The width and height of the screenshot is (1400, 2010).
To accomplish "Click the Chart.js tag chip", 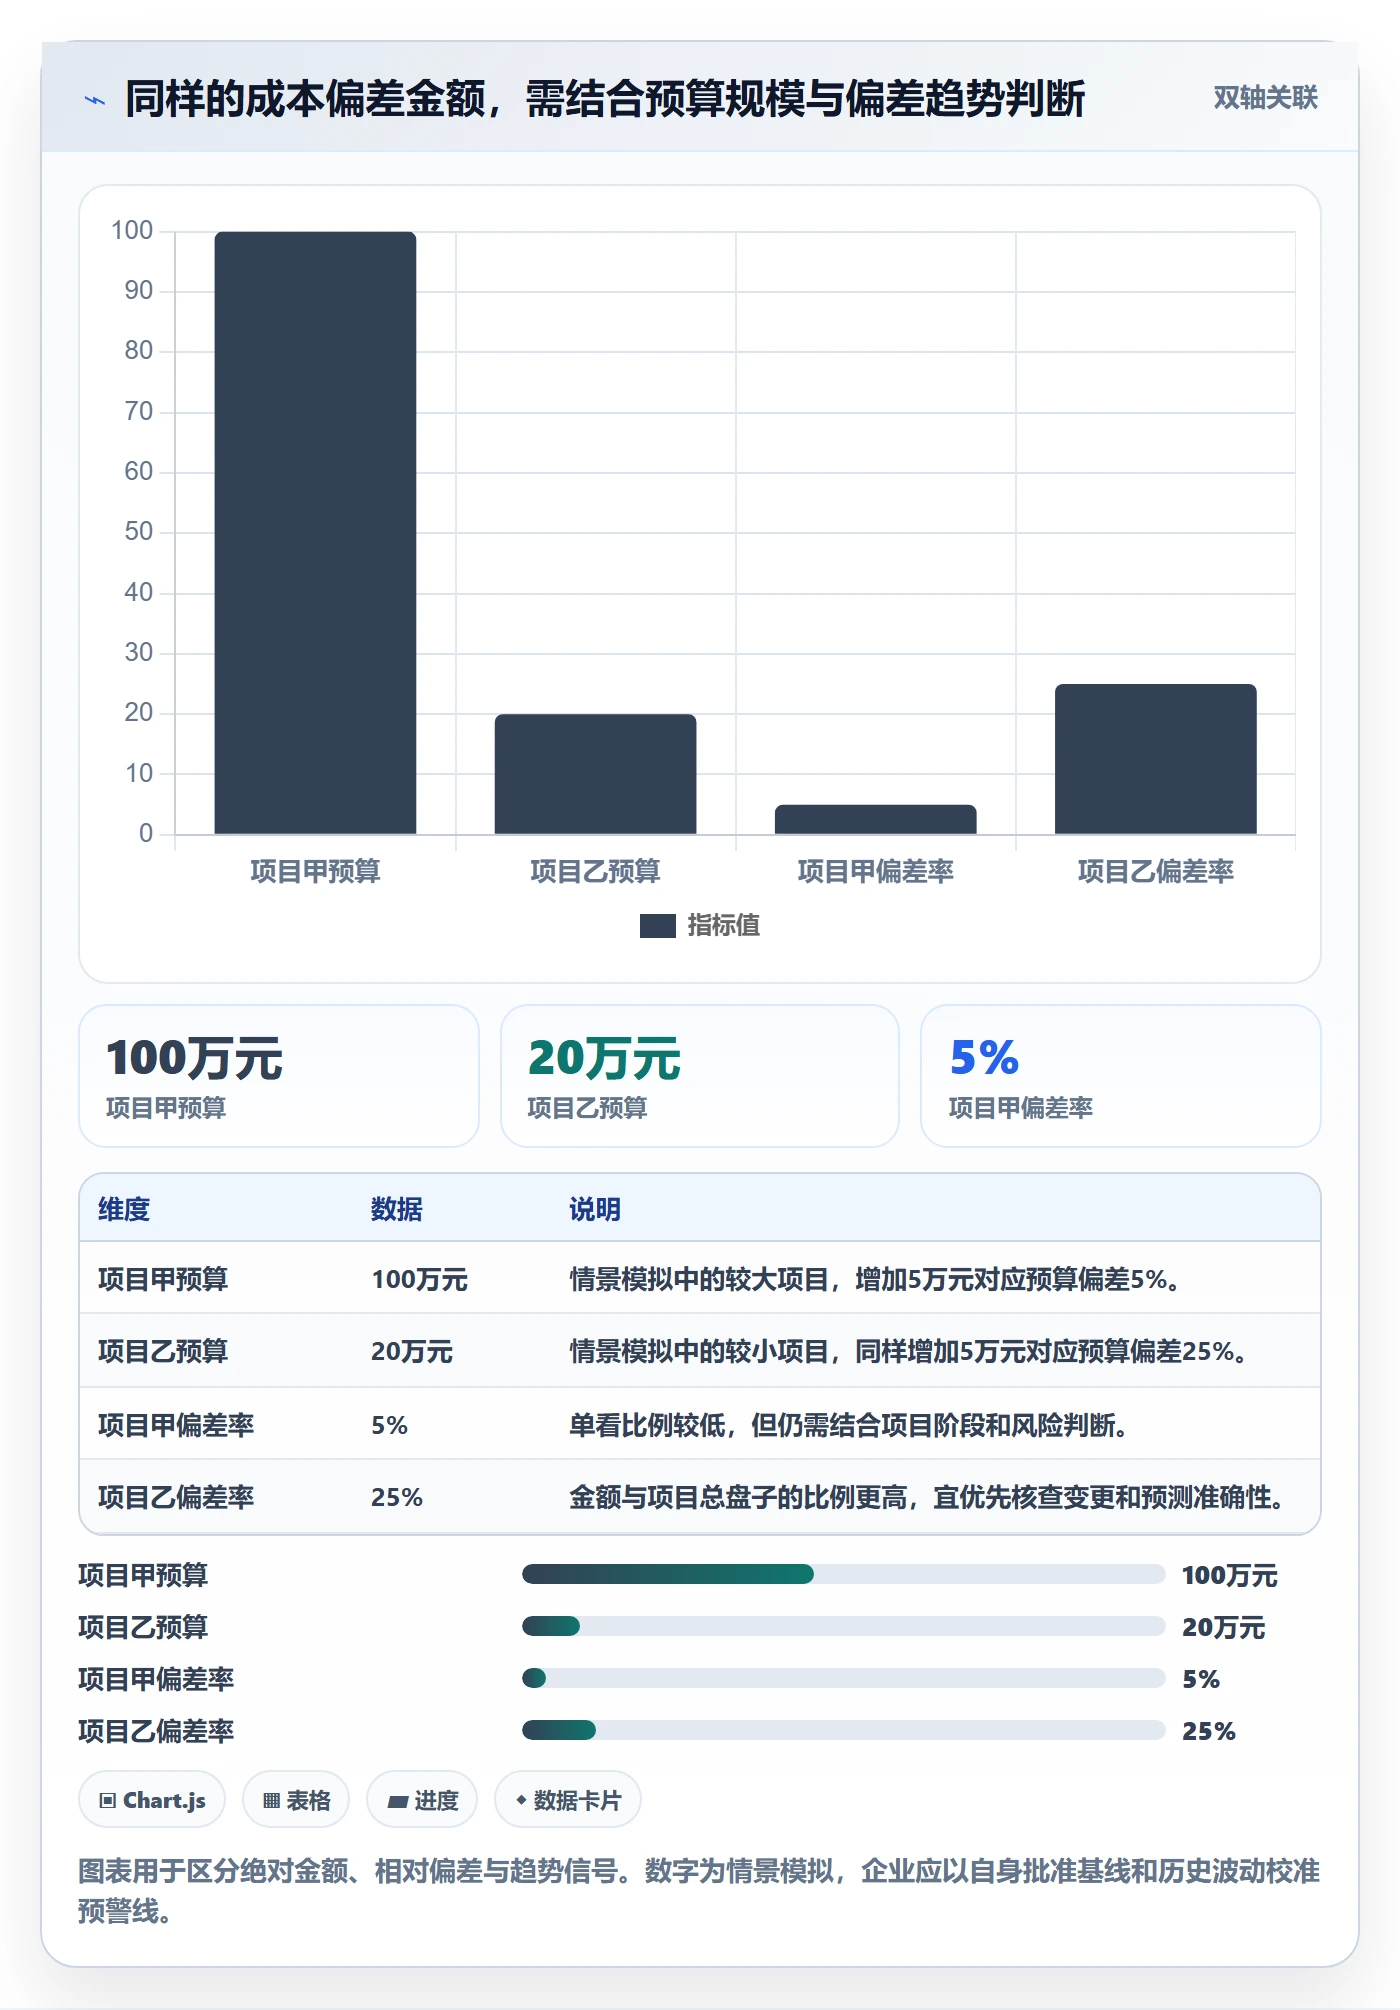I will (x=152, y=1800).
